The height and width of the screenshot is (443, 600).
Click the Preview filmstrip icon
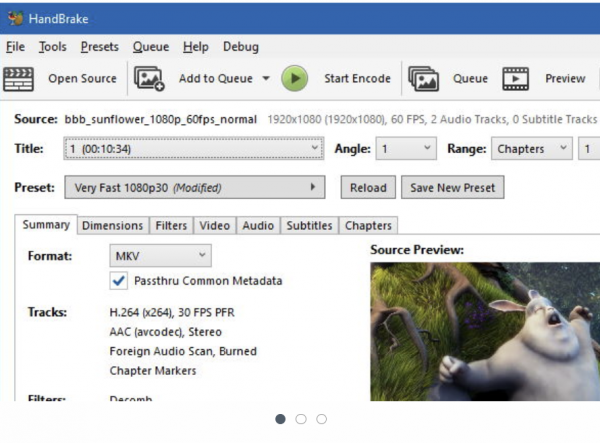pos(515,78)
